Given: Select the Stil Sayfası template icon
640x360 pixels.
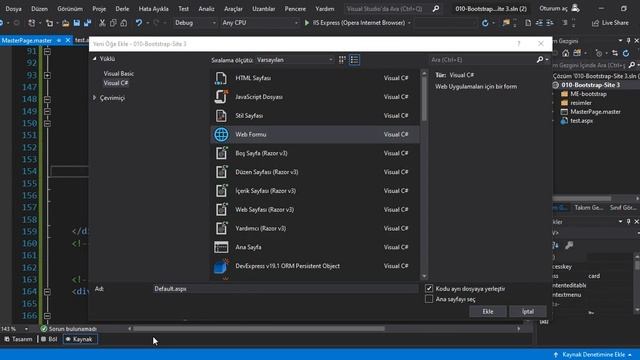Looking at the screenshot, I should point(221,116).
